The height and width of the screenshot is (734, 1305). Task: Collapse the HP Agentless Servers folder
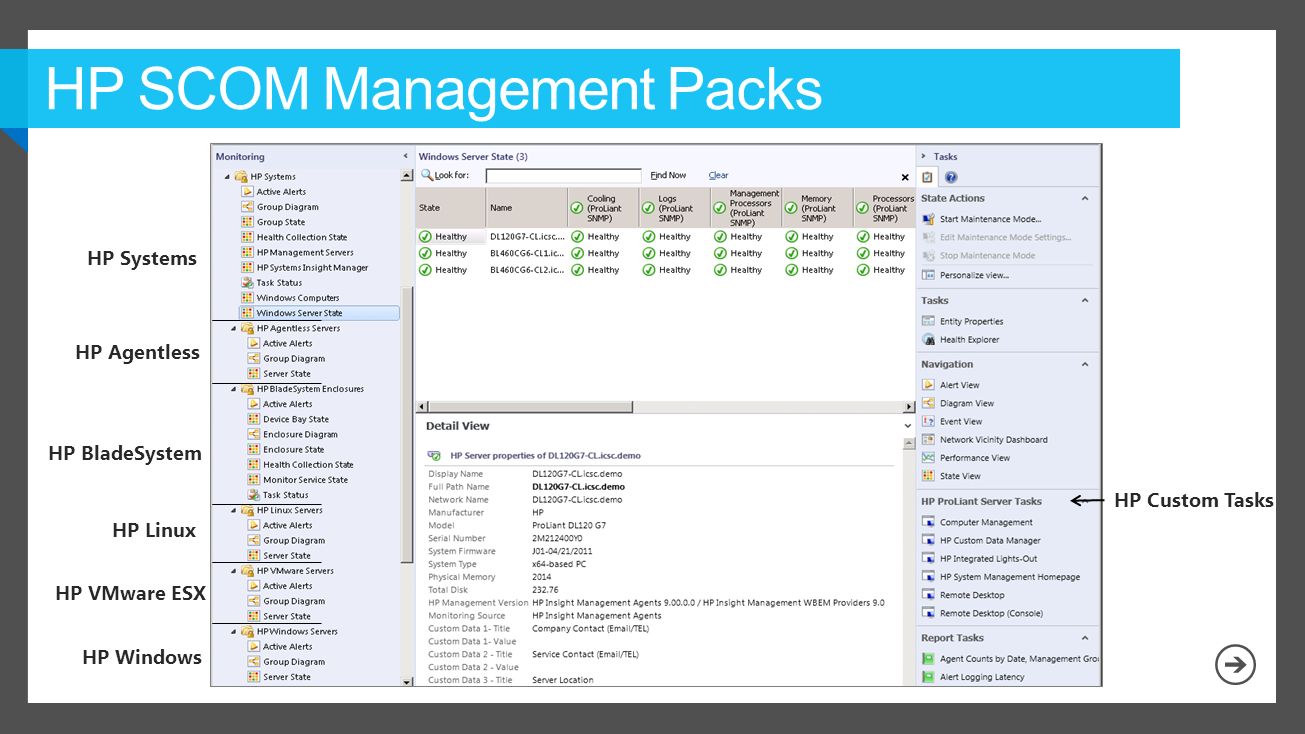point(233,328)
